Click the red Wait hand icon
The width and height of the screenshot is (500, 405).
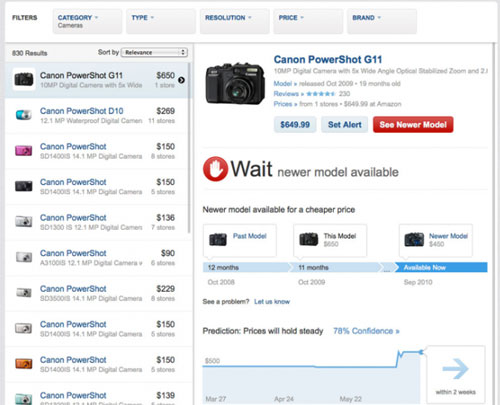[x=215, y=169]
